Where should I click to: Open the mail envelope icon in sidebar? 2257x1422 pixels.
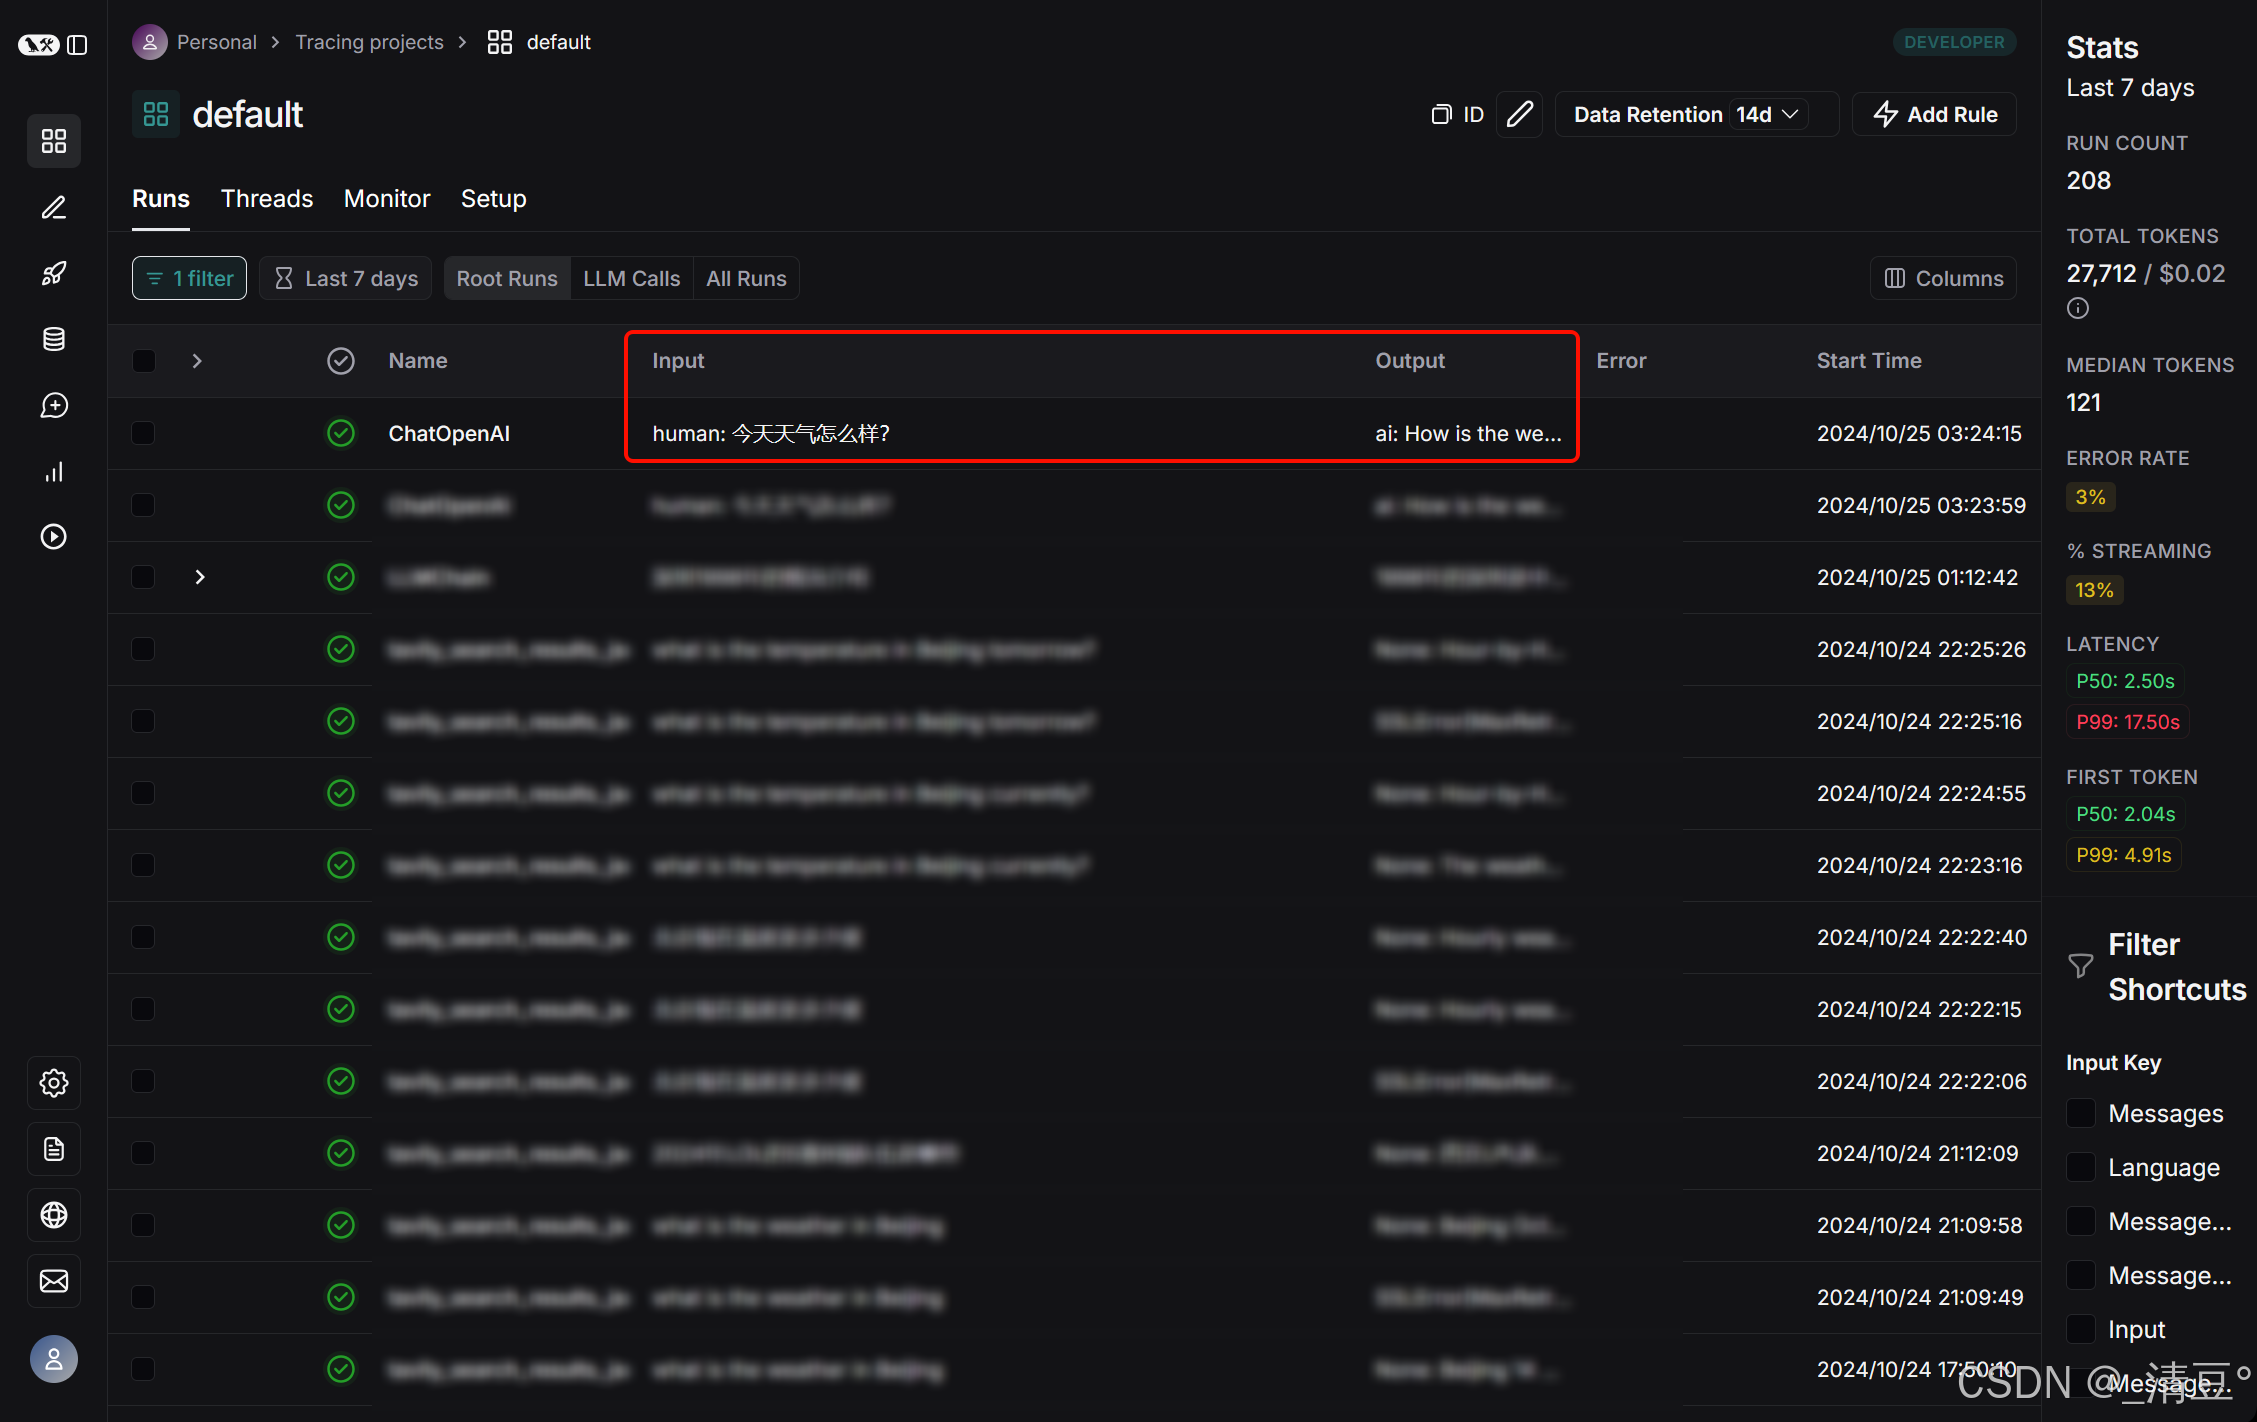(x=54, y=1281)
